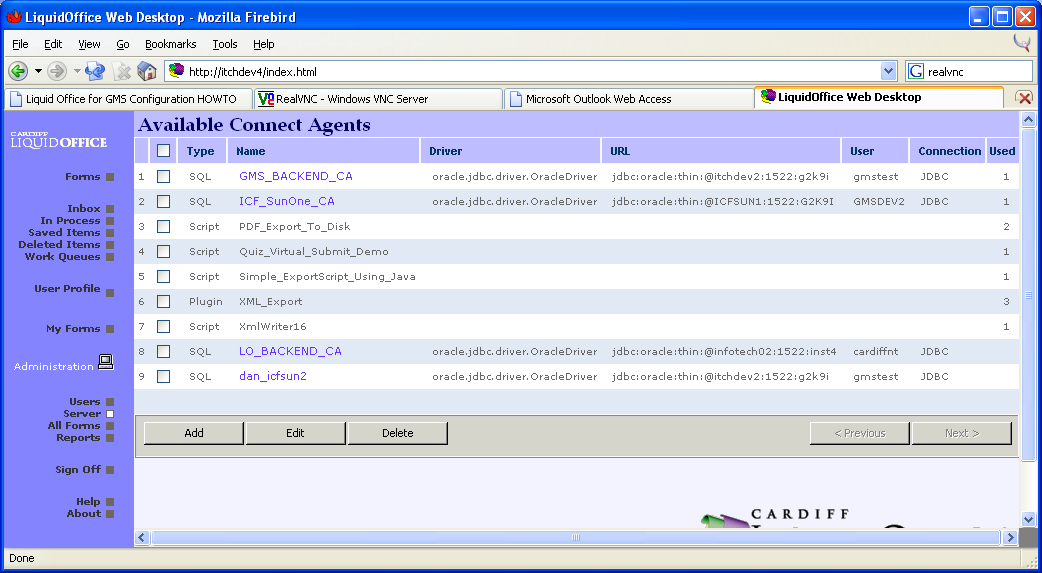Viewport: 1042px width, 573px height.
Task: Expand the Forward button history dropdown arrow
Action: click(x=76, y=71)
